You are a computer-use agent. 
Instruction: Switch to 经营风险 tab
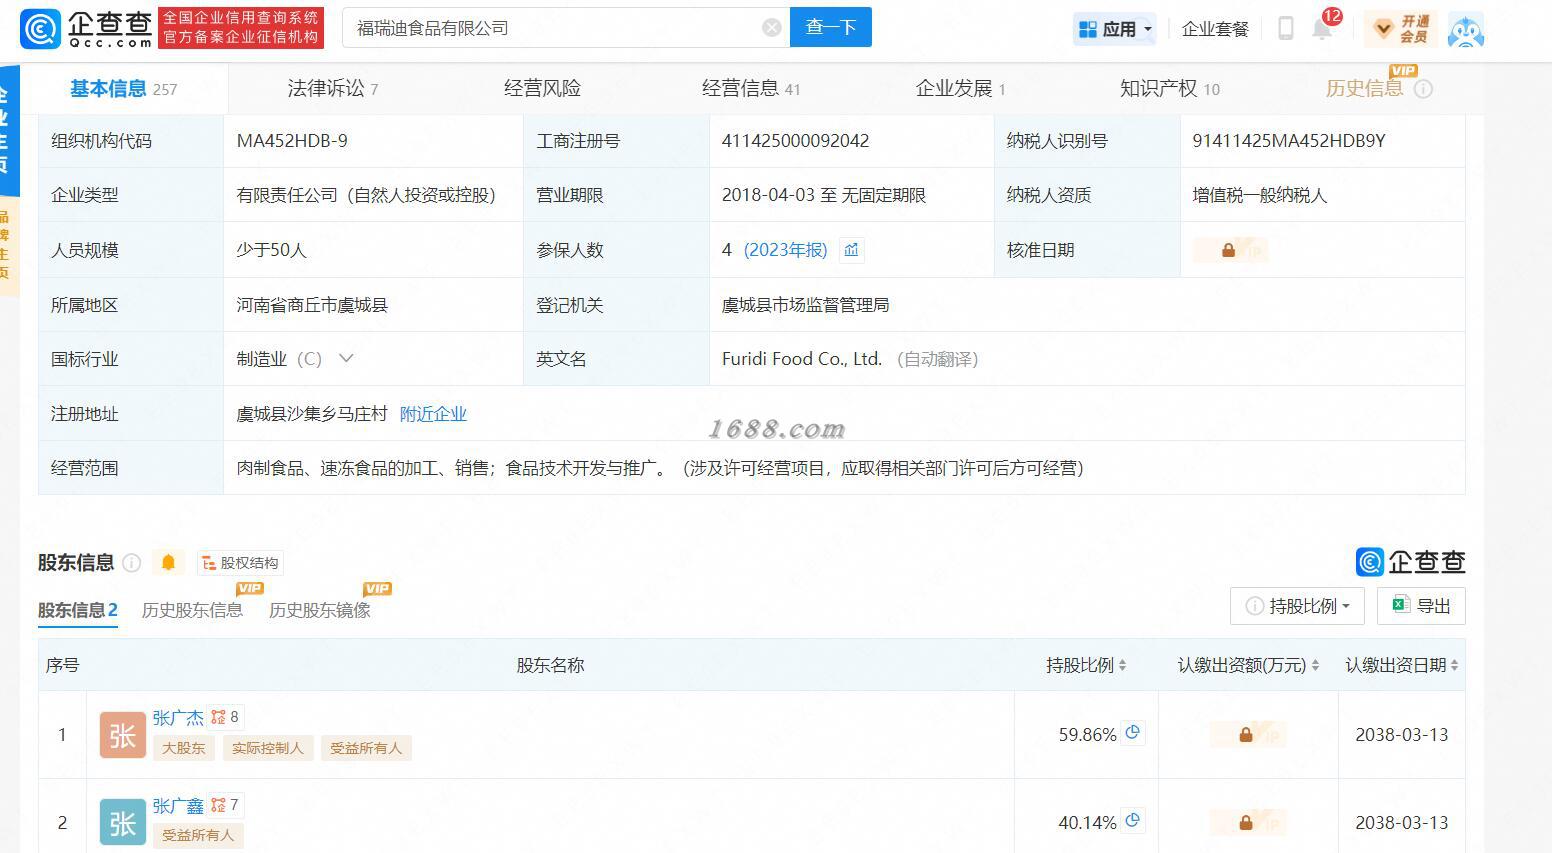coord(542,89)
